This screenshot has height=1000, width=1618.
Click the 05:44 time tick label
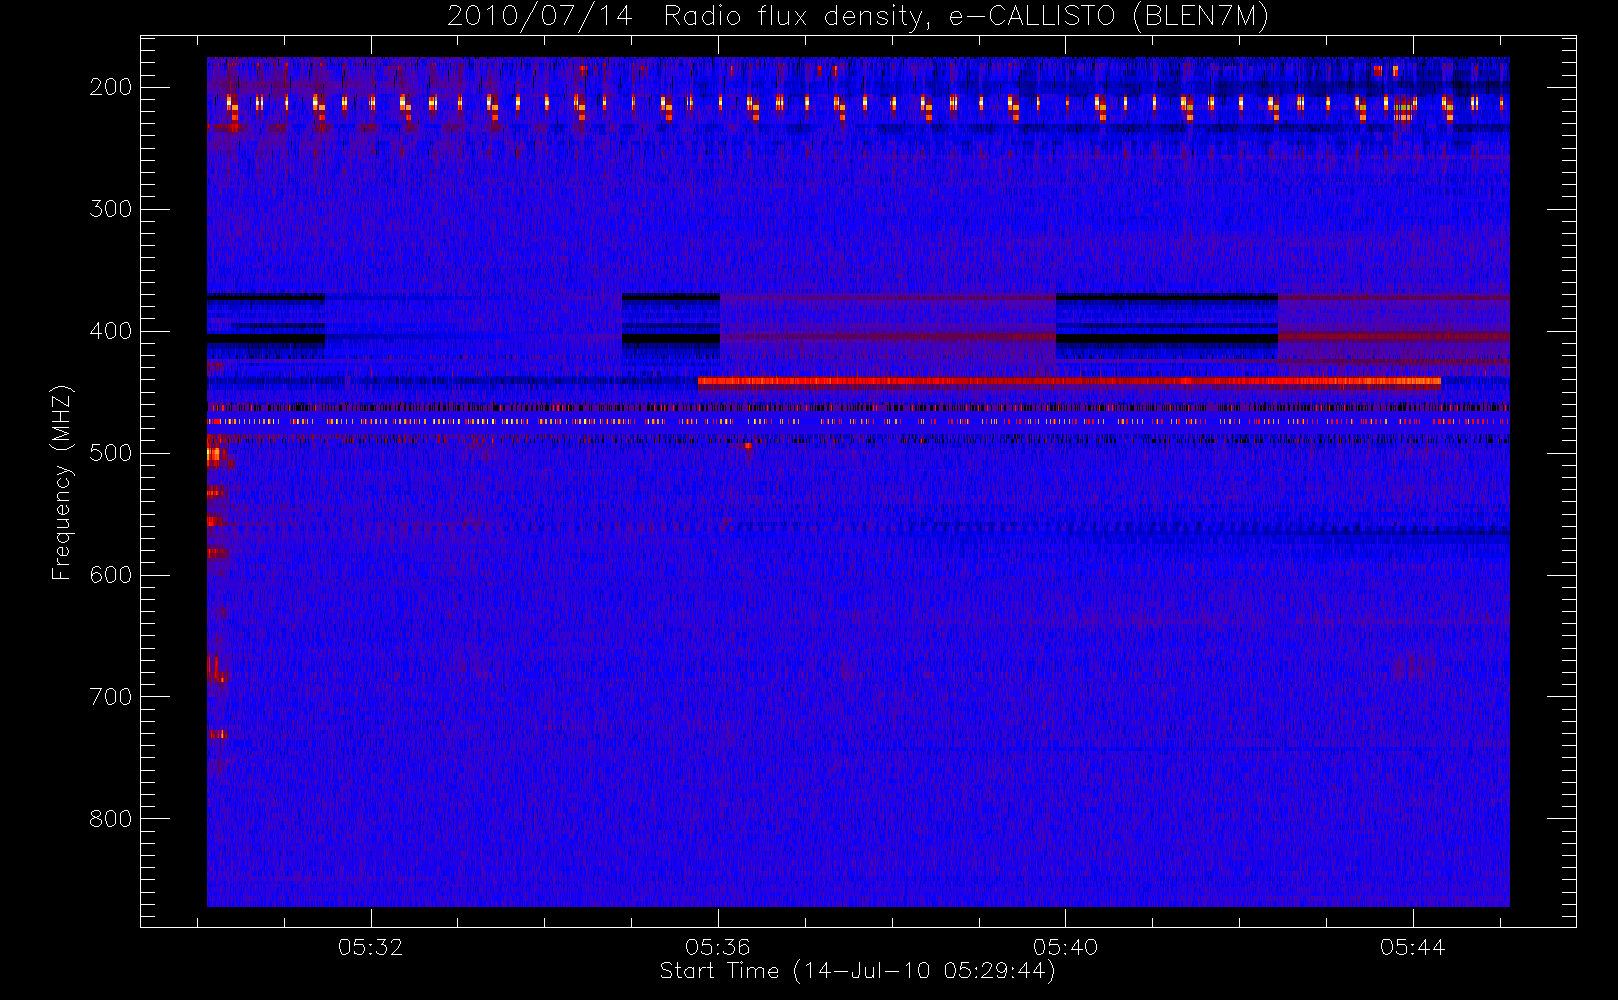coord(1412,947)
